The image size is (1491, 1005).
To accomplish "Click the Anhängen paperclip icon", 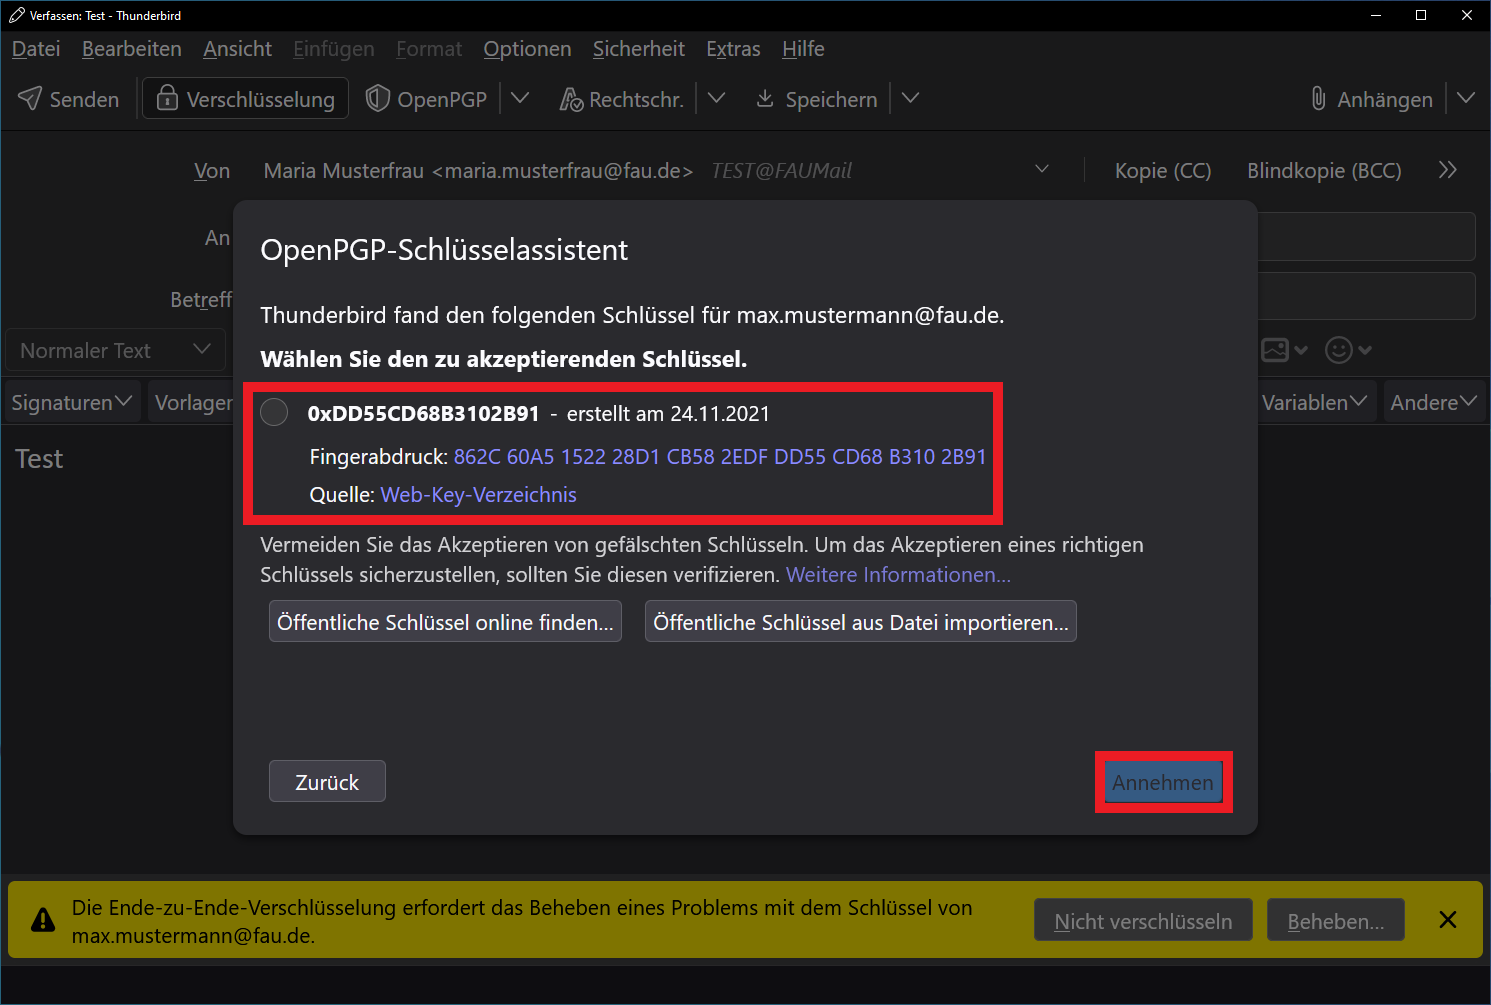I will tap(1319, 98).
